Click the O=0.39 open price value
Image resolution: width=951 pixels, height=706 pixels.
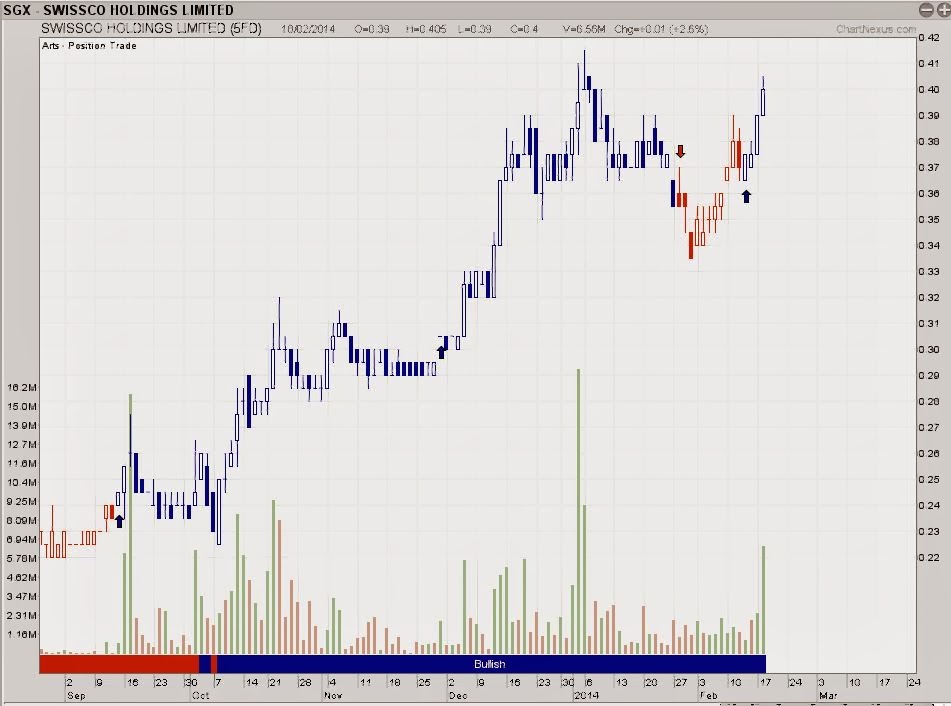[372, 29]
